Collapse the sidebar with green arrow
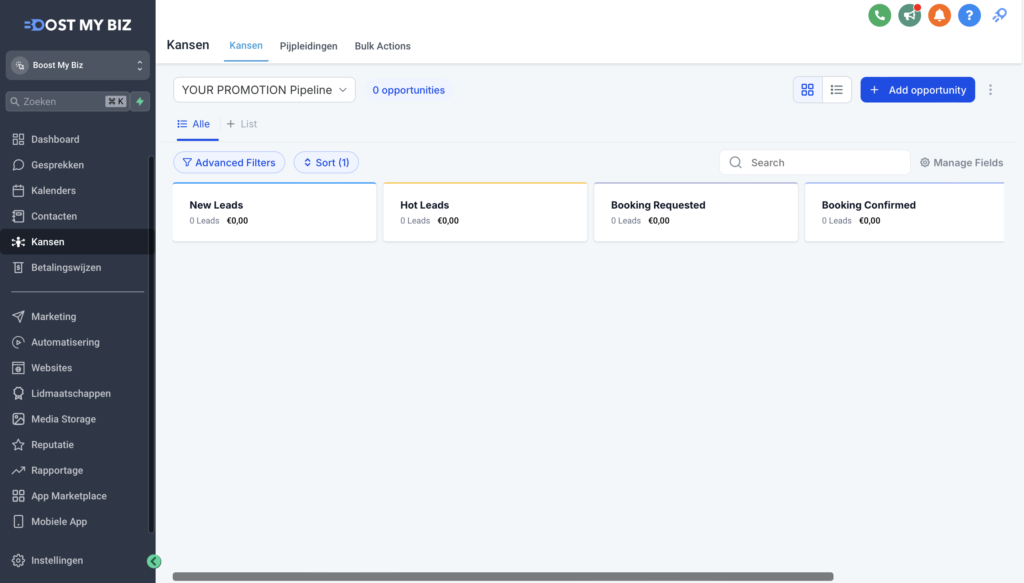Image resolution: width=1024 pixels, height=583 pixels. tap(154, 561)
